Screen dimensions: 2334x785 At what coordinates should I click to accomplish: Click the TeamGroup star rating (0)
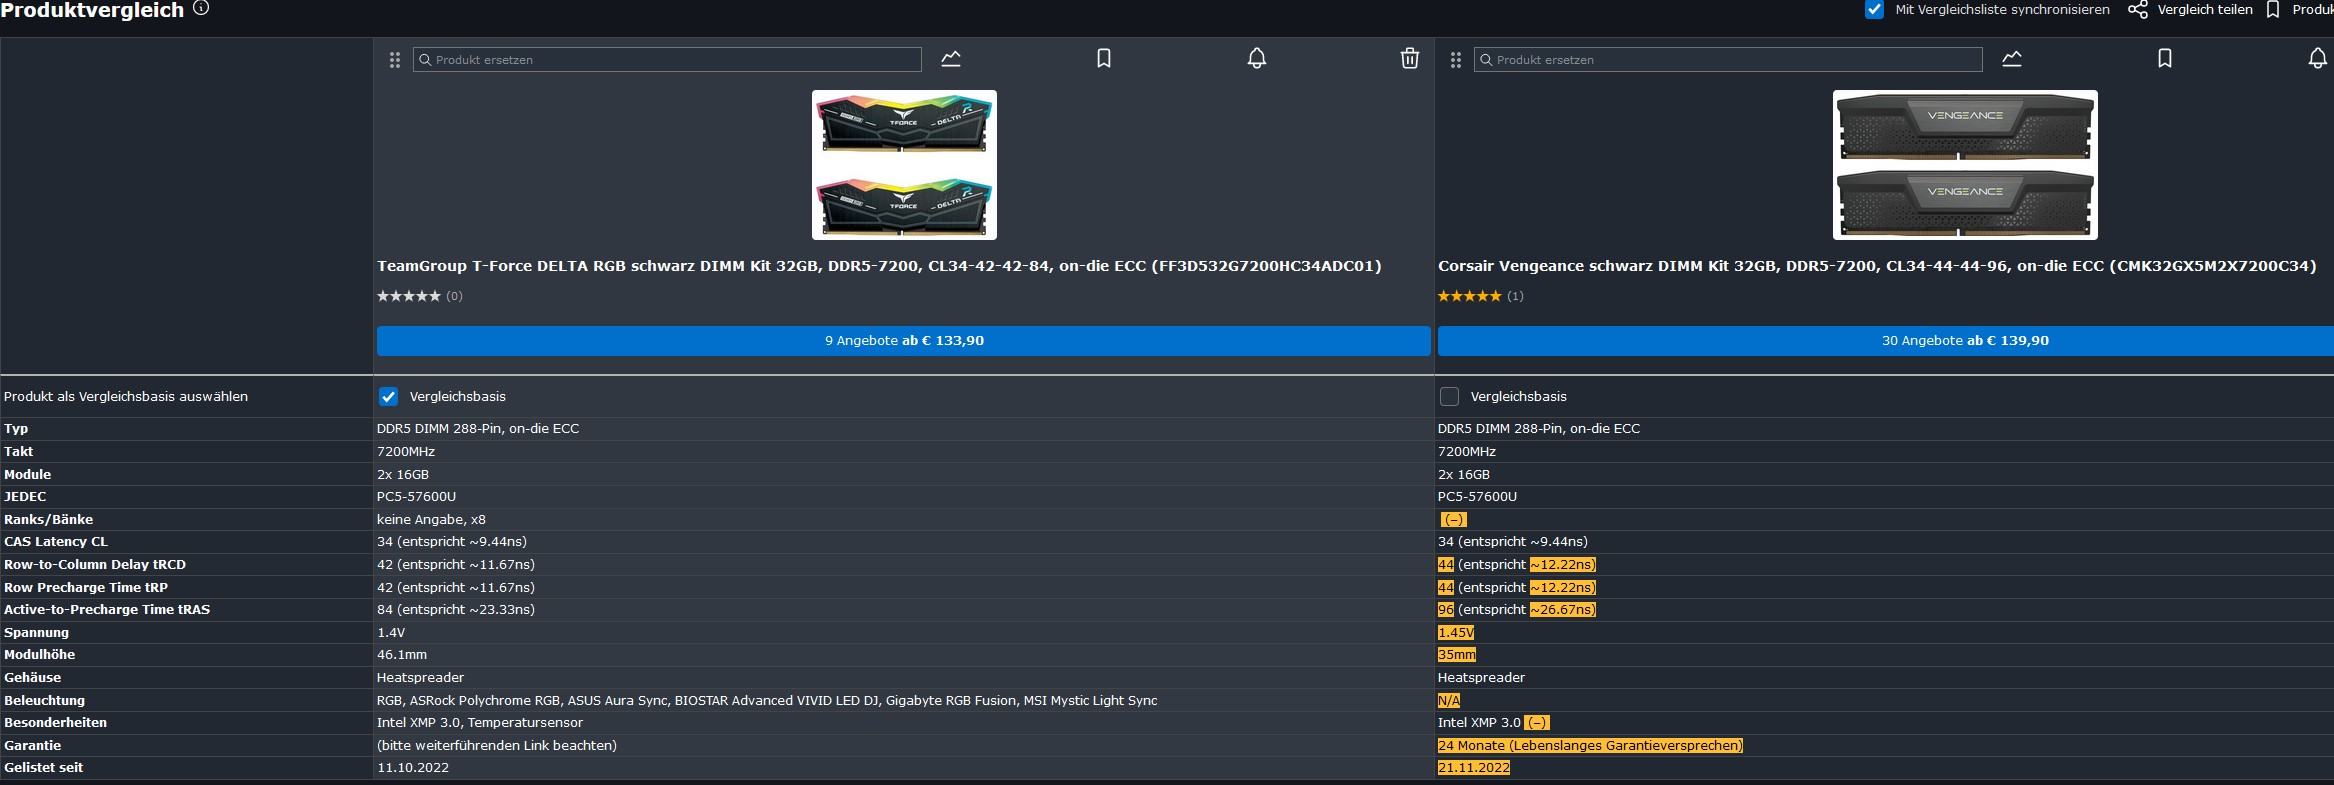coord(419,296)
